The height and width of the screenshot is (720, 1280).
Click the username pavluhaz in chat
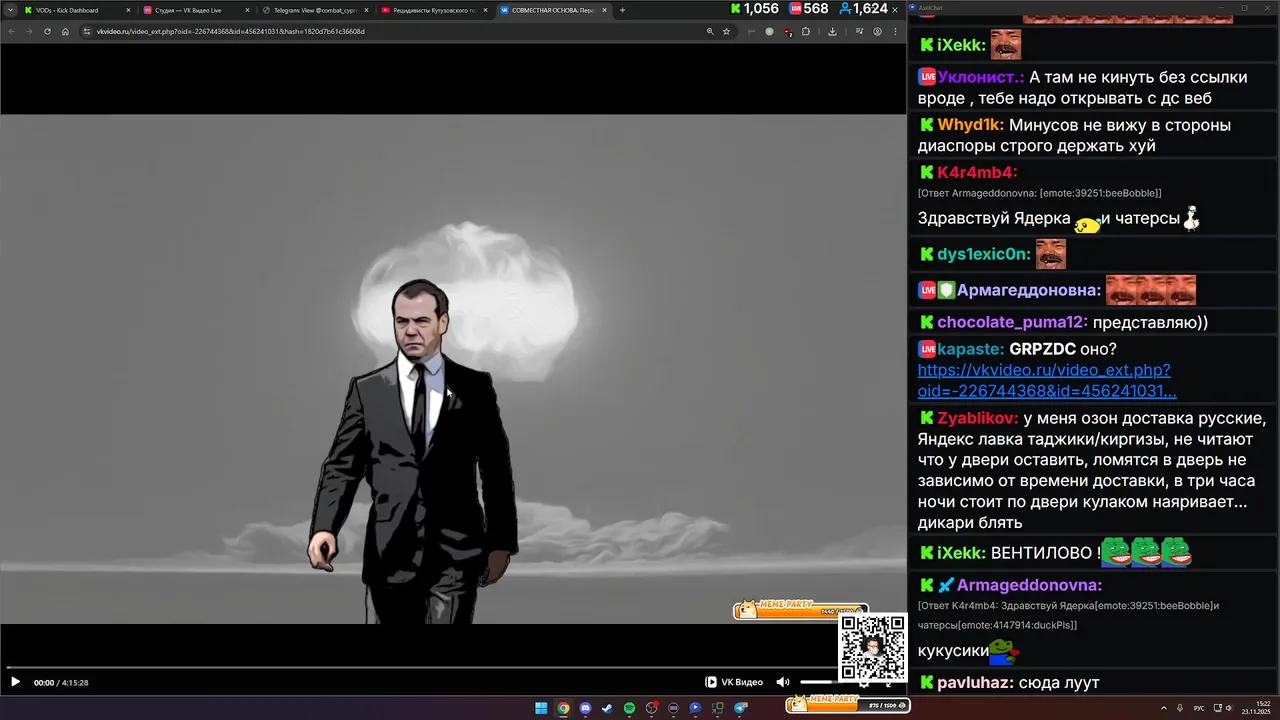(976, 683)
